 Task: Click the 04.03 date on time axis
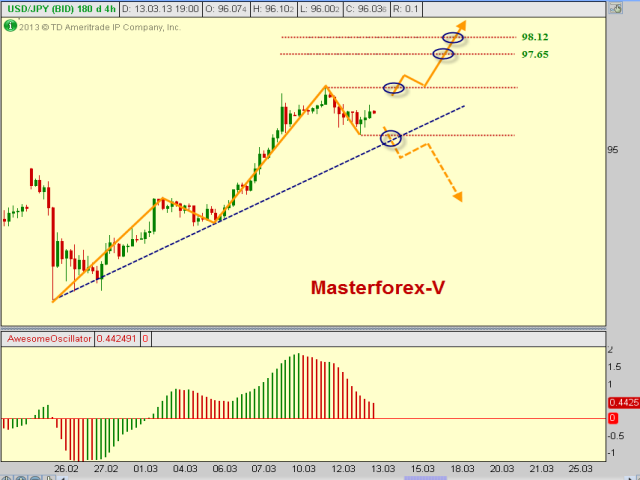pos(185,469)
